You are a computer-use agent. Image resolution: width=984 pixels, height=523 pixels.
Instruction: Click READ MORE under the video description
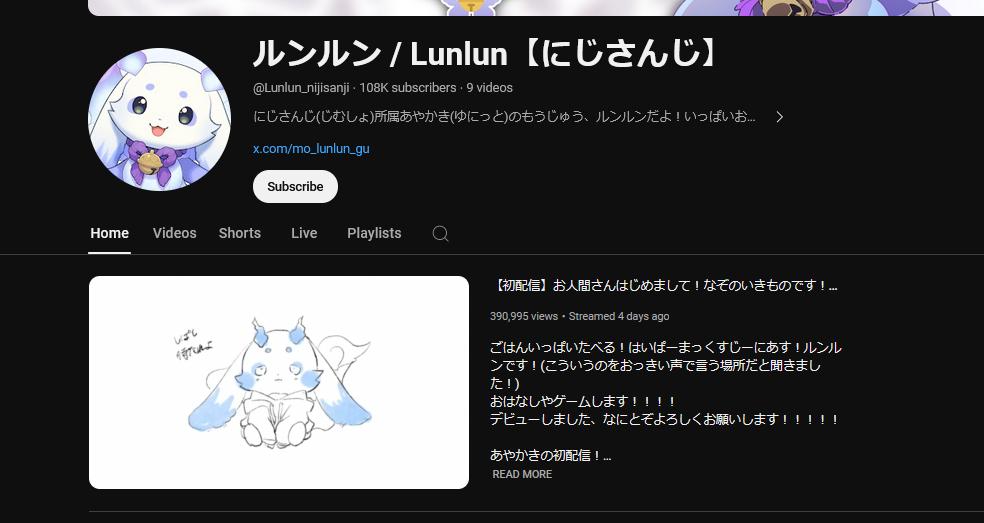point(522,474)
